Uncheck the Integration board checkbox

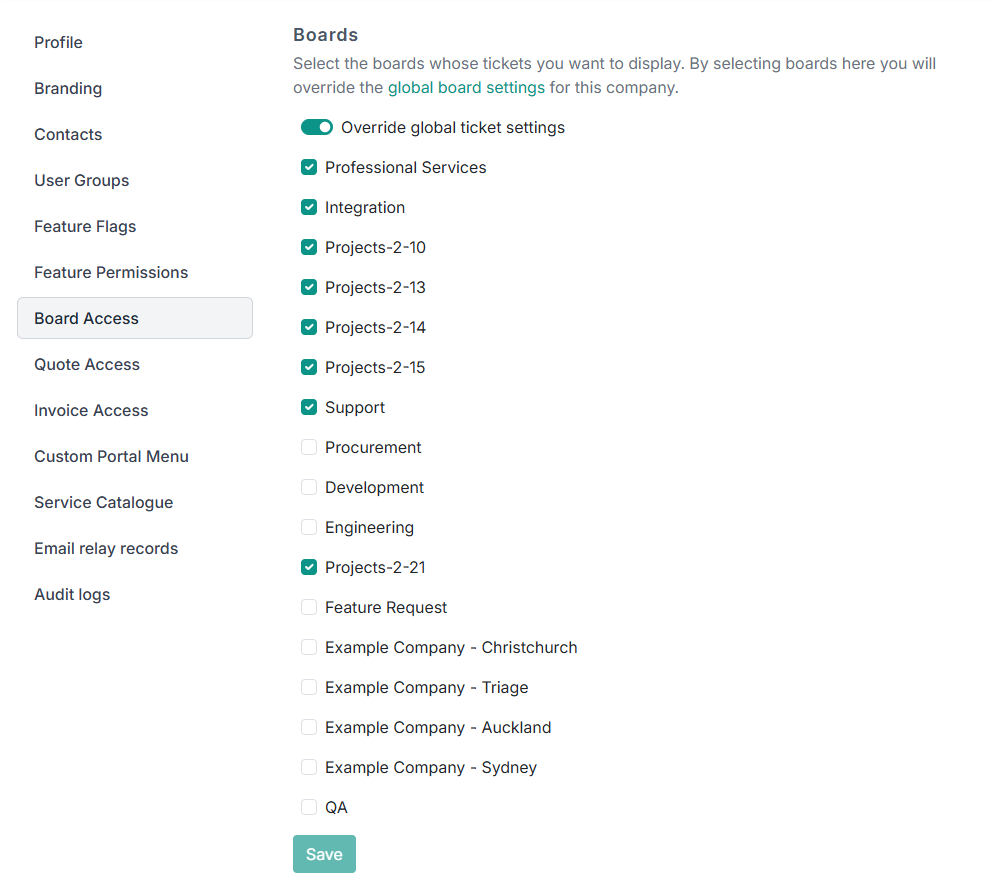click(309, 208)
